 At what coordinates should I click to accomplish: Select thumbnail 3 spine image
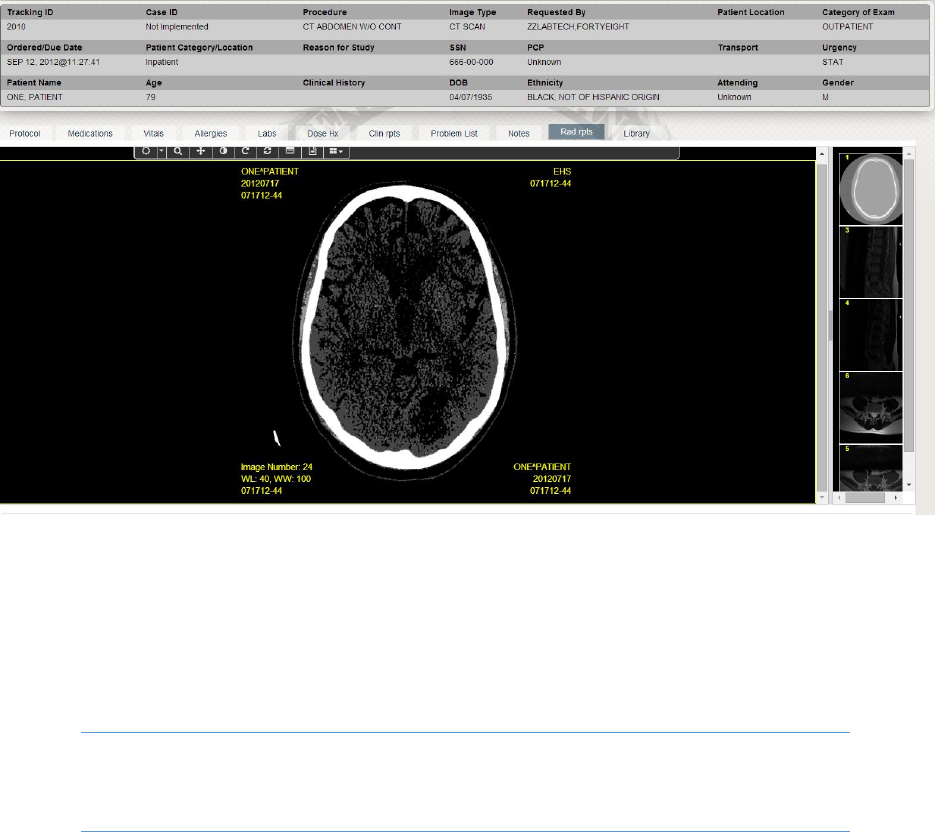click(x=871, y=262)
